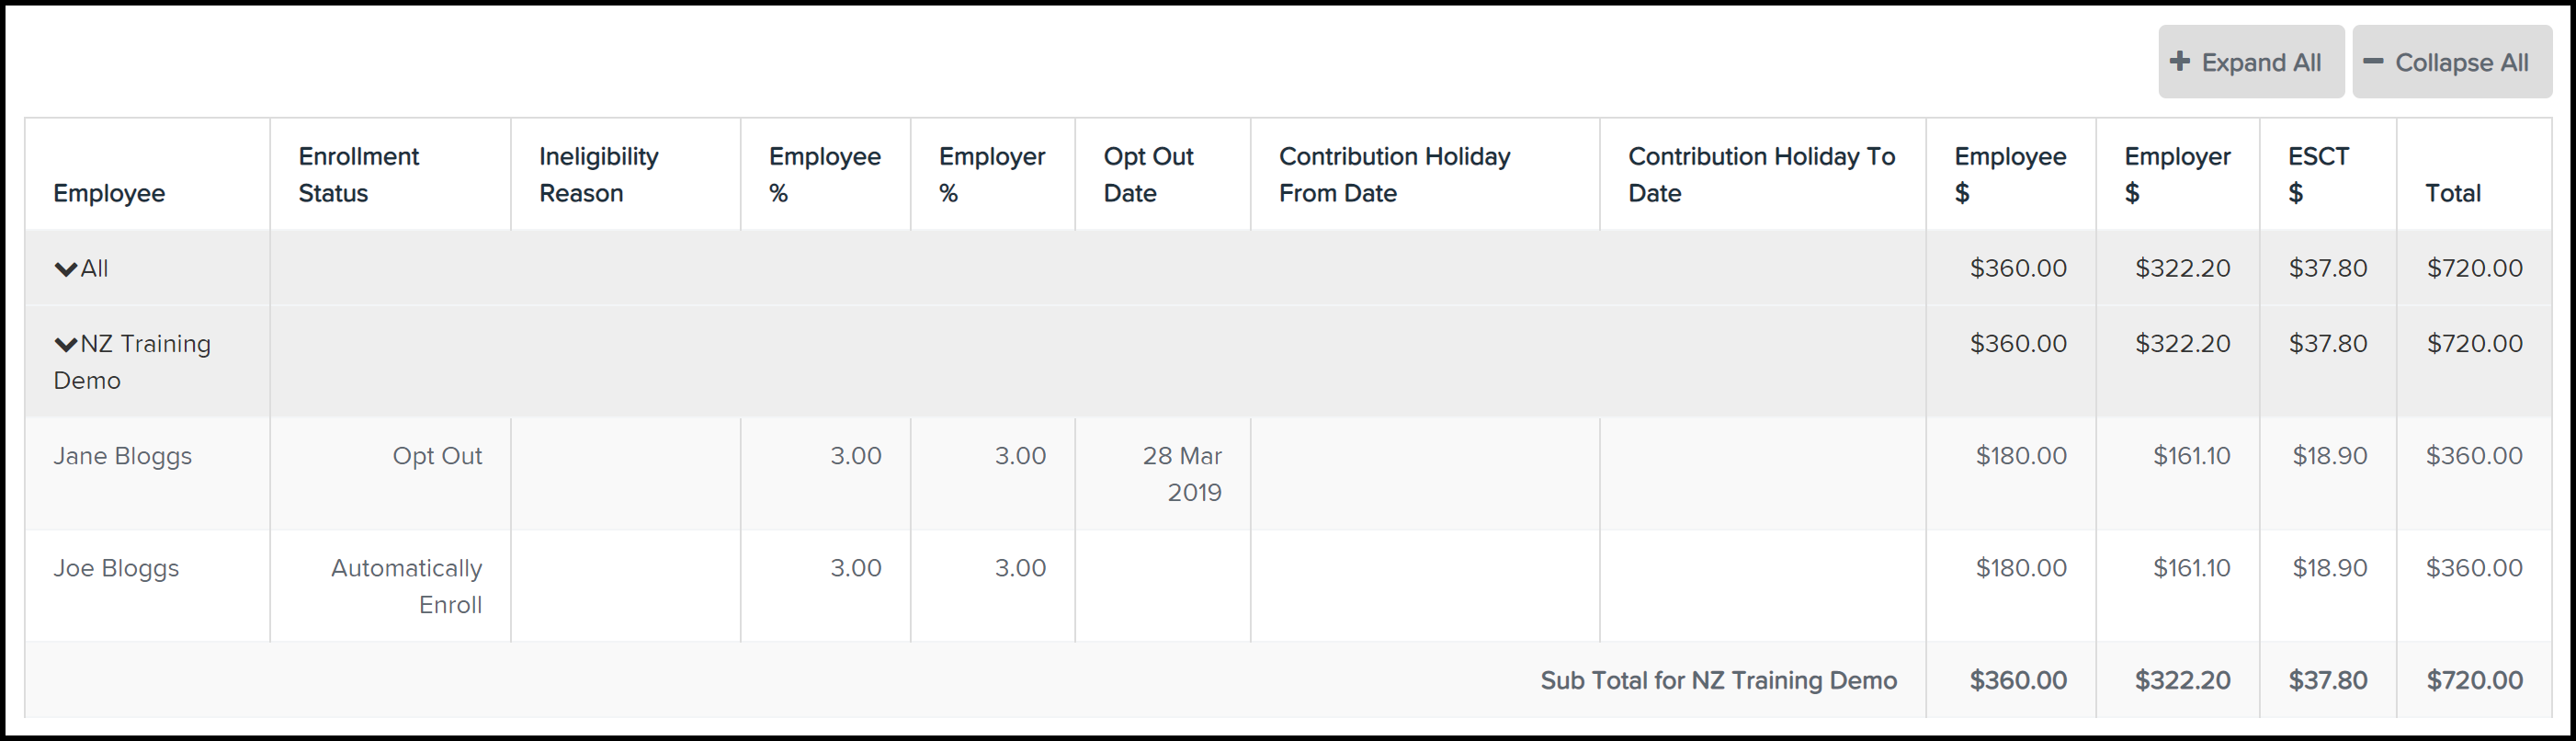Click Contribution Holiday To Date header
This screenshot has height=741, width=2576.
coord(1761,174)
